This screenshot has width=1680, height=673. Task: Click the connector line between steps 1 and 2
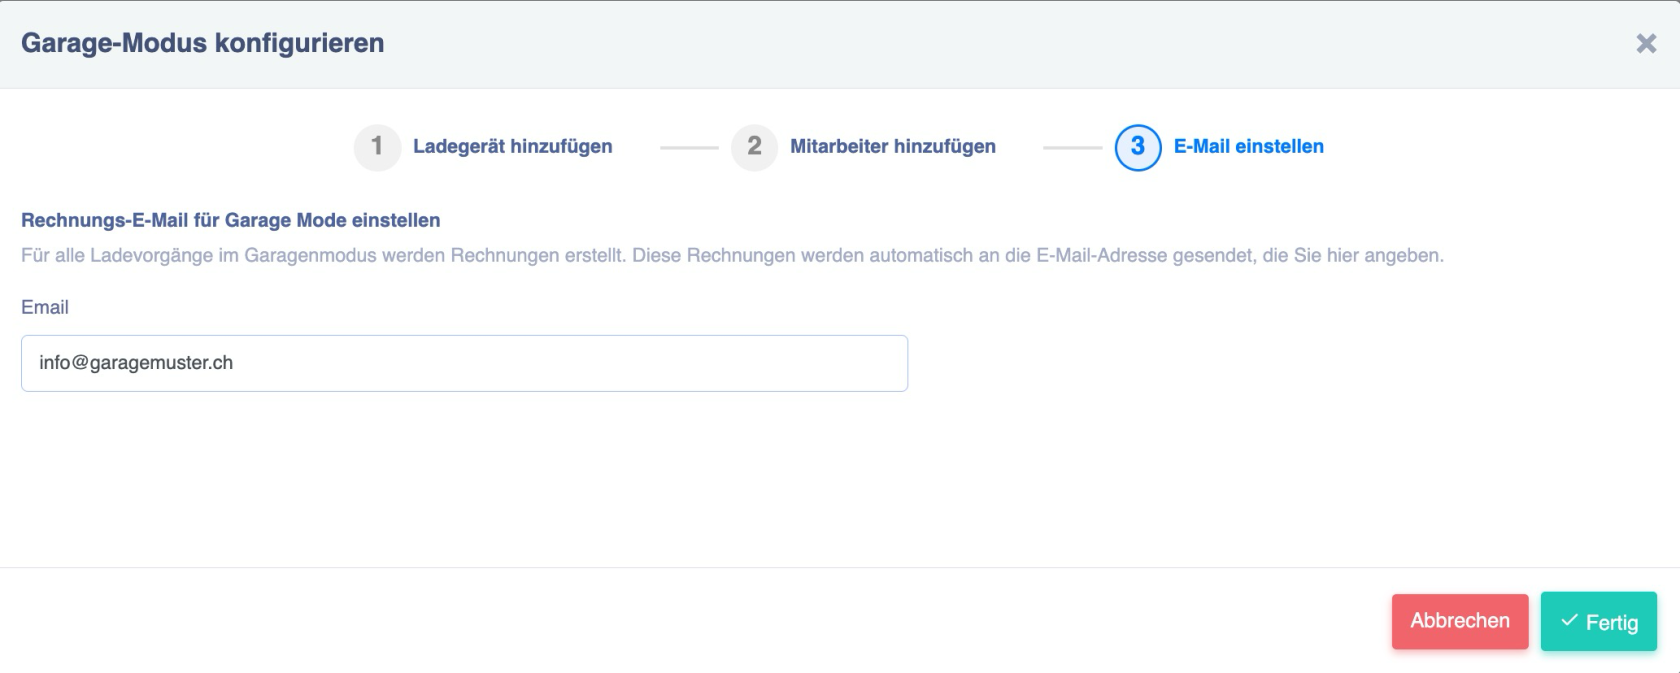689,148
